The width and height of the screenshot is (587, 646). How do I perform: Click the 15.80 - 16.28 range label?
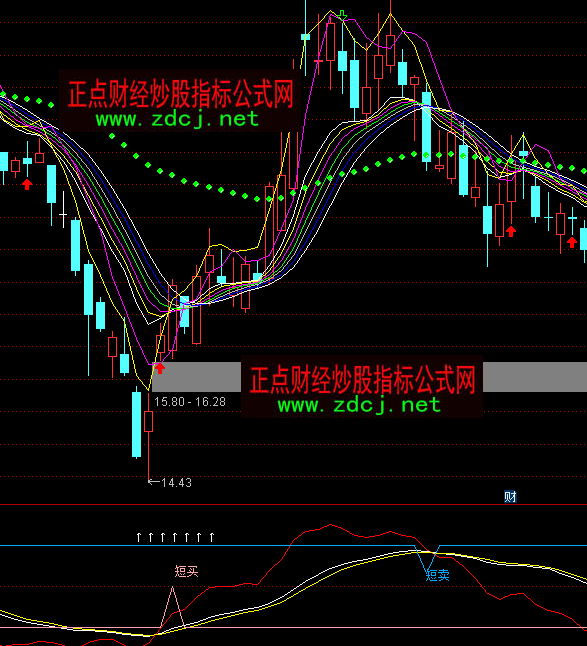pos(190,402)
